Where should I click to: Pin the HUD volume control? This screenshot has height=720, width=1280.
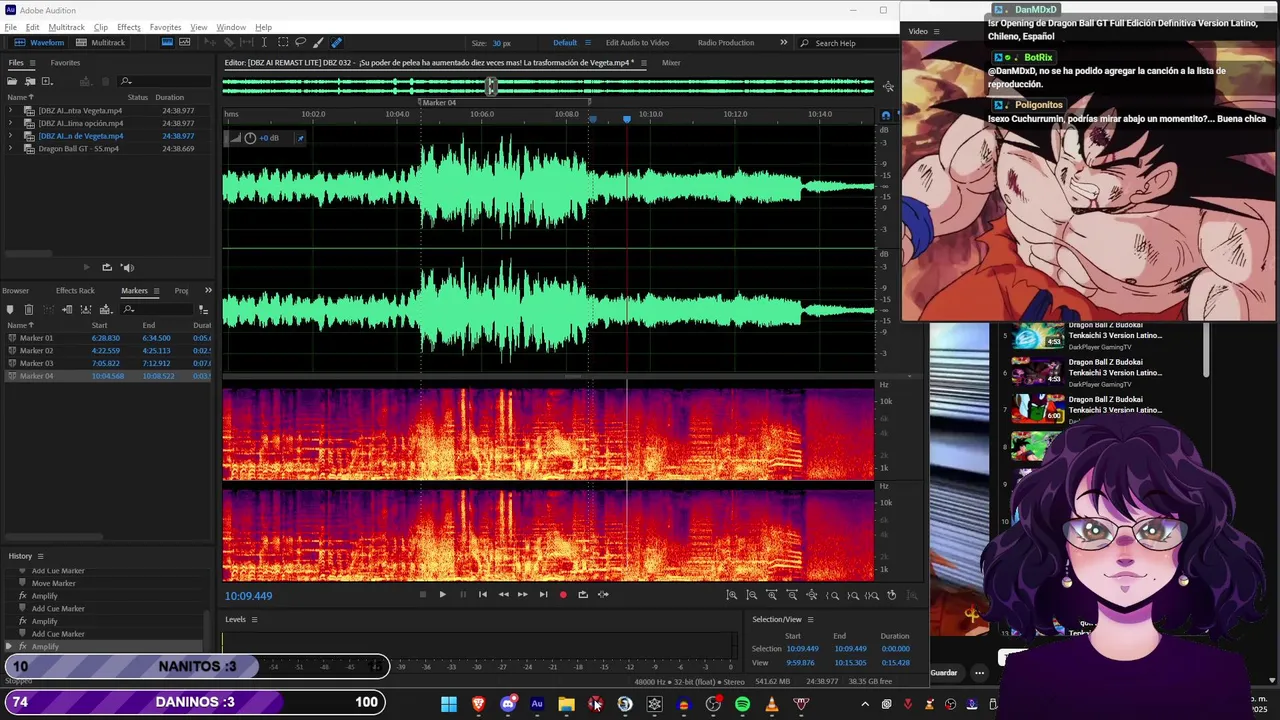pyautogui.click(x=300, y=138)
